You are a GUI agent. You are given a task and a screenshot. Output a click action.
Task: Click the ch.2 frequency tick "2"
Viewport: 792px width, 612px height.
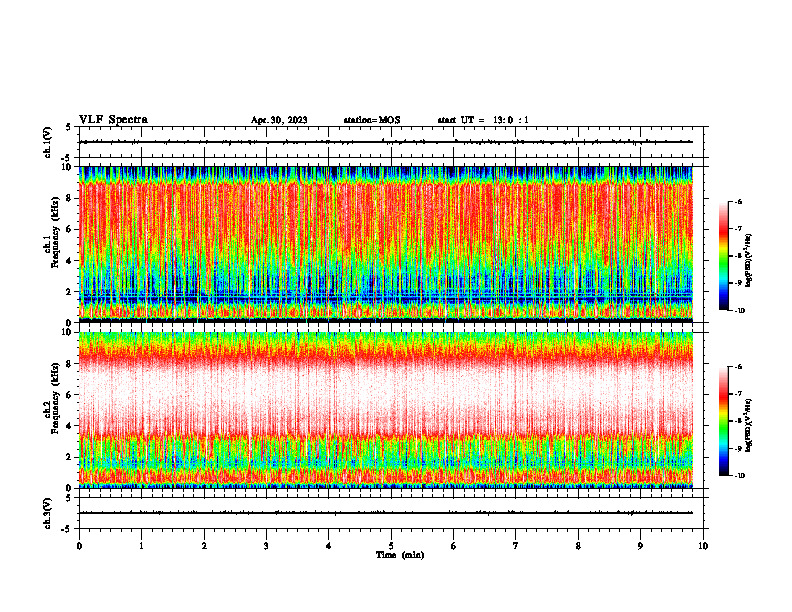70,457
